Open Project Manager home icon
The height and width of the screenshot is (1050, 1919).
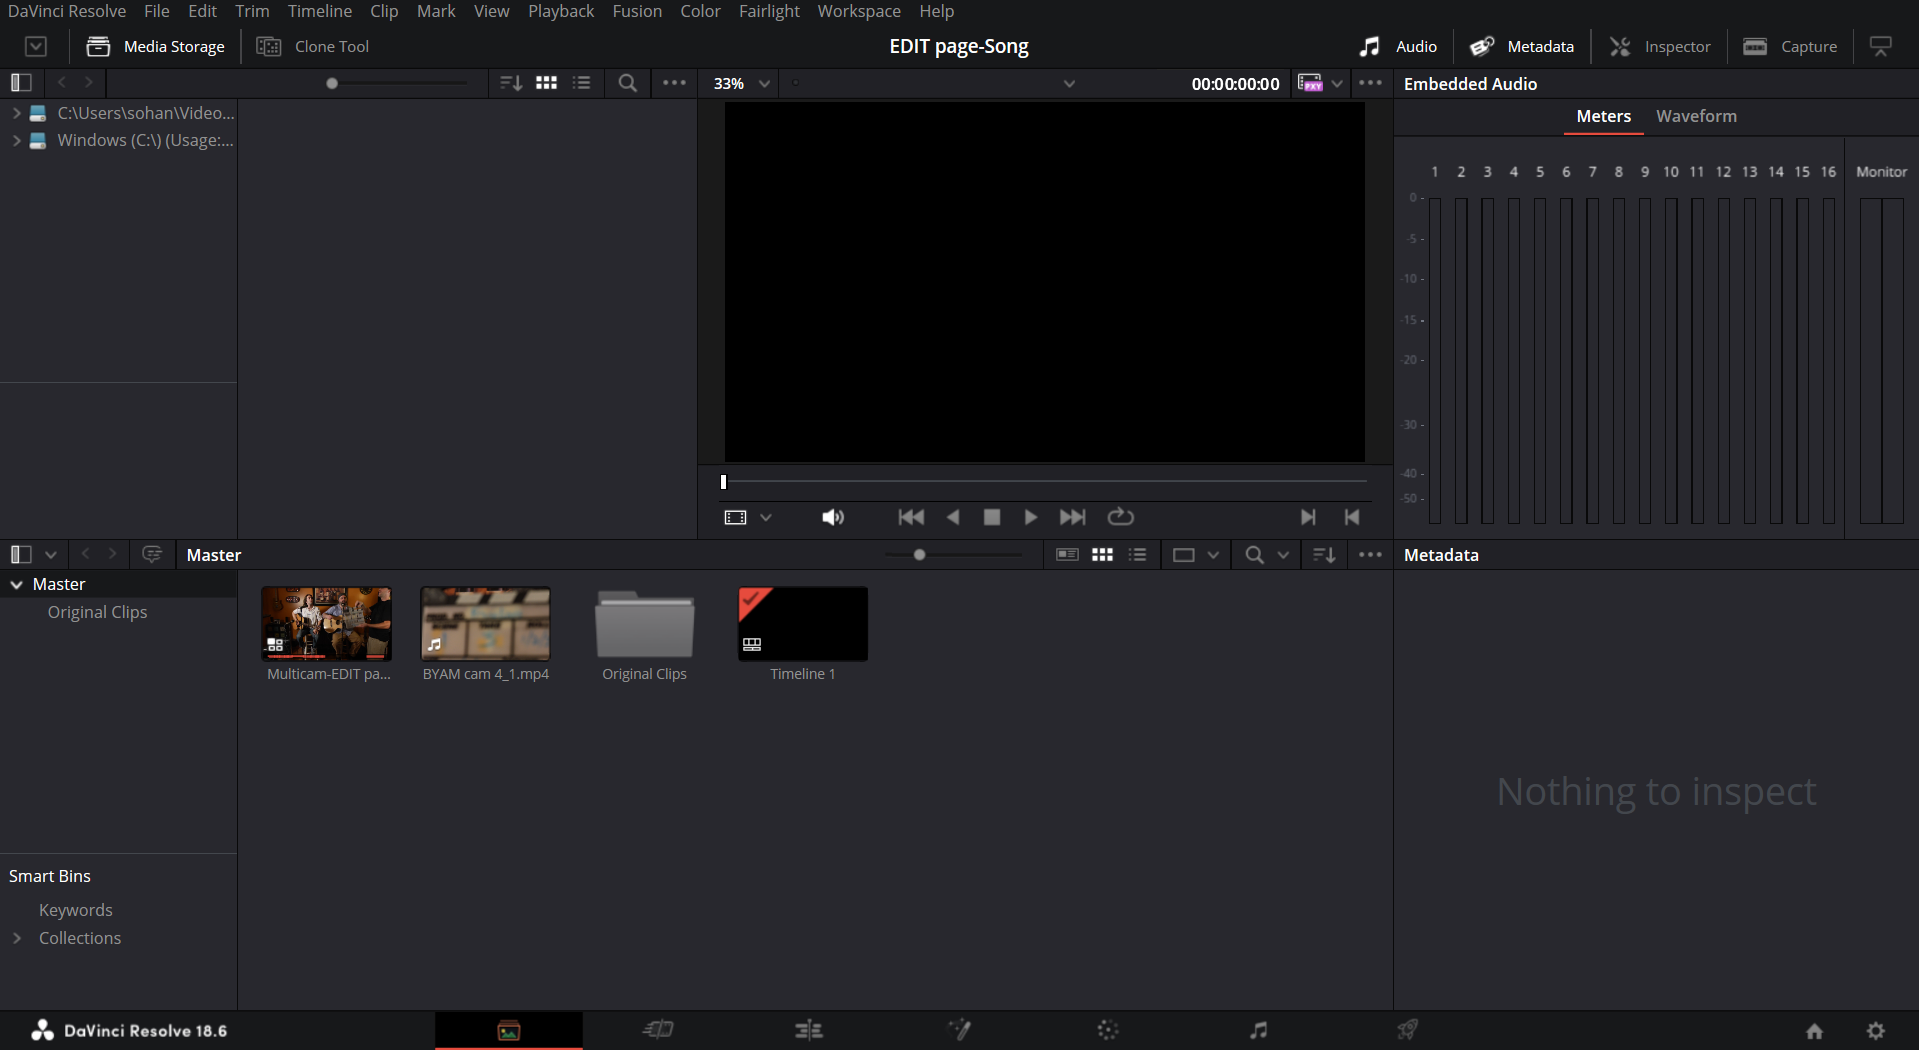coord(1814,1030)
